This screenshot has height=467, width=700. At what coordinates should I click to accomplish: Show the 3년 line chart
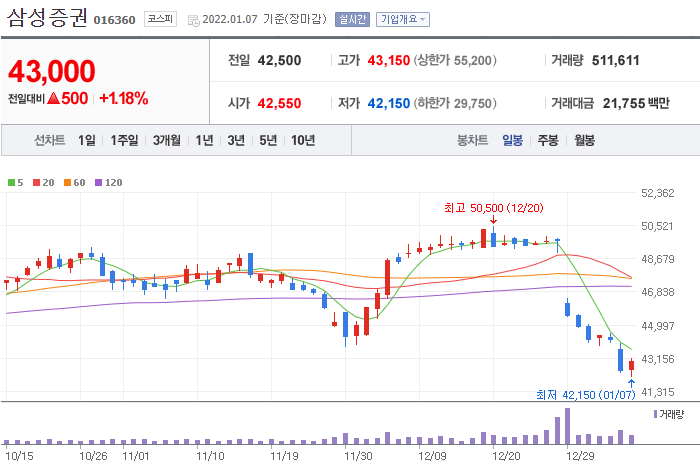coord(236,140)
